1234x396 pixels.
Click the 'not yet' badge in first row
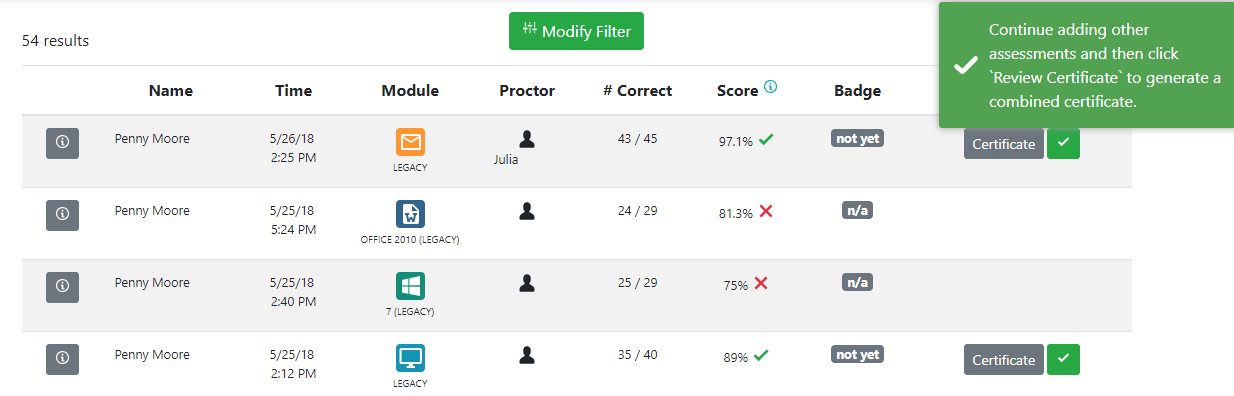[857, 139]
